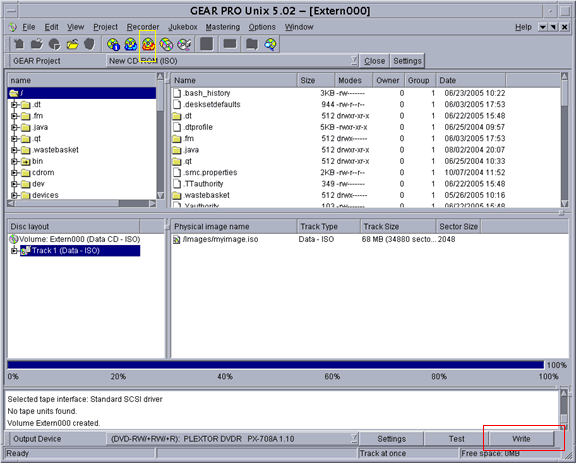Image resolution: width=576 pixels, height=463 pixels.
Task: Click the gray shield-shaped toolbar icon
Action: (90, 44)
